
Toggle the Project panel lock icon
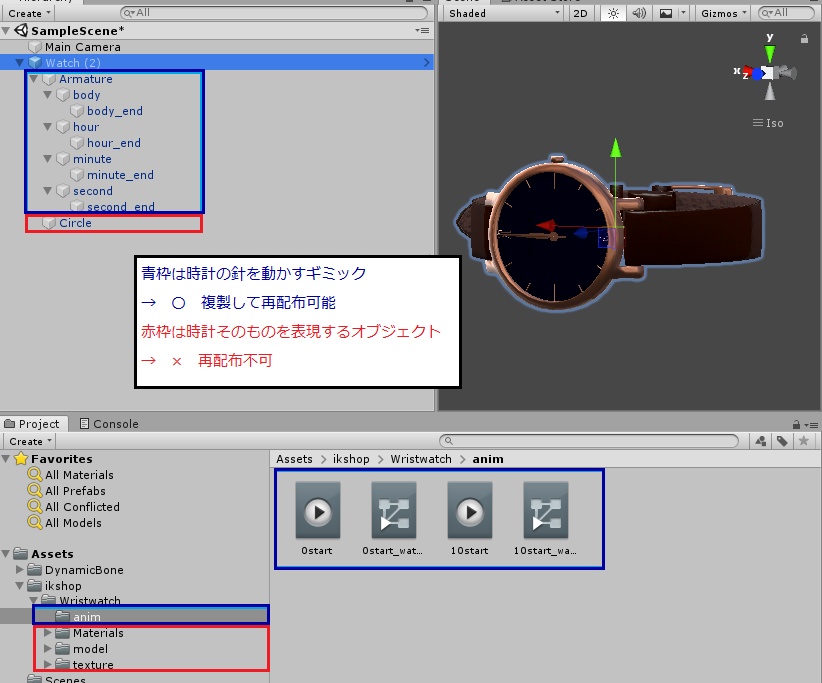[796, 424]
